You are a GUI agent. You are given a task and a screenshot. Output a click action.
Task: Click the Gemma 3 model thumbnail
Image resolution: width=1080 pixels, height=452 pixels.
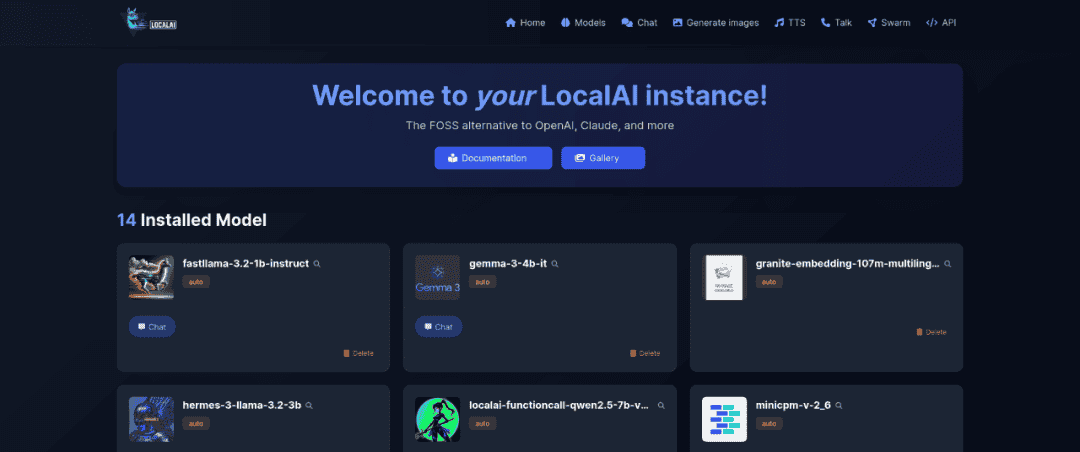437,278
